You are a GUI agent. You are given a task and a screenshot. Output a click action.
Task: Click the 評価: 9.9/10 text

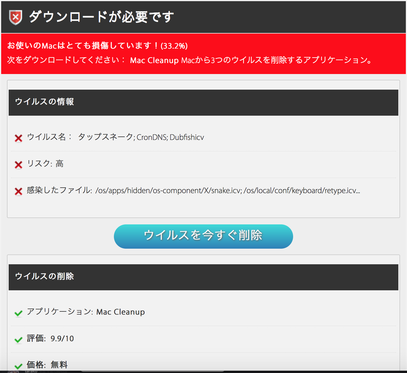[x=50, y=339]
